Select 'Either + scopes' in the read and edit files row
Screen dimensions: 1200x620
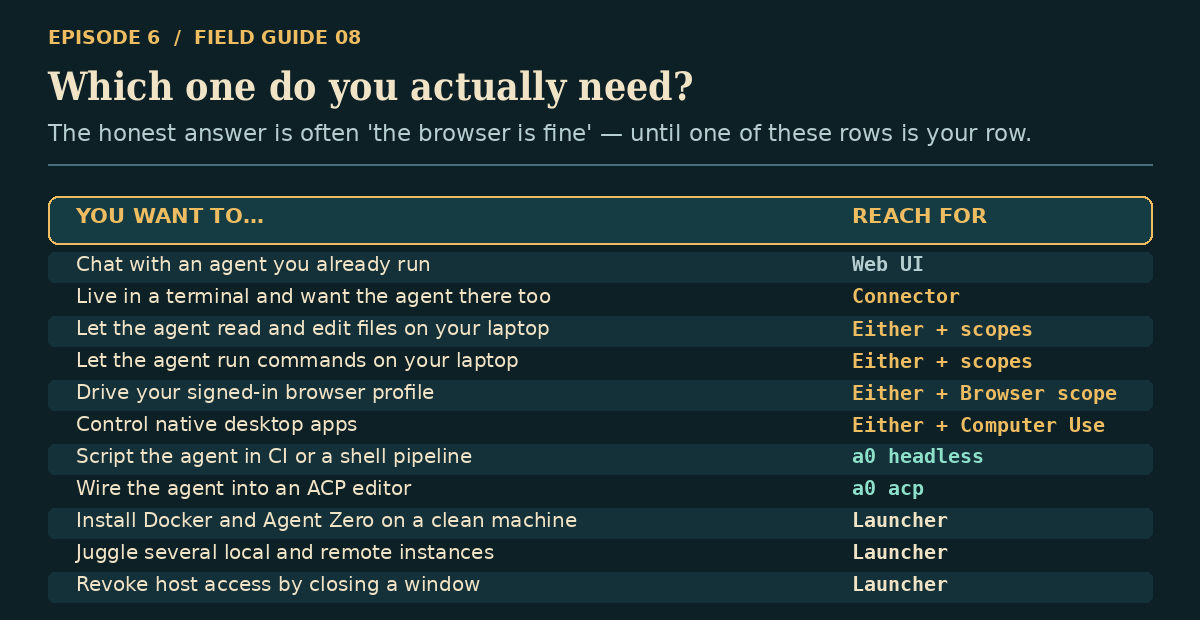tap(942, 329)
